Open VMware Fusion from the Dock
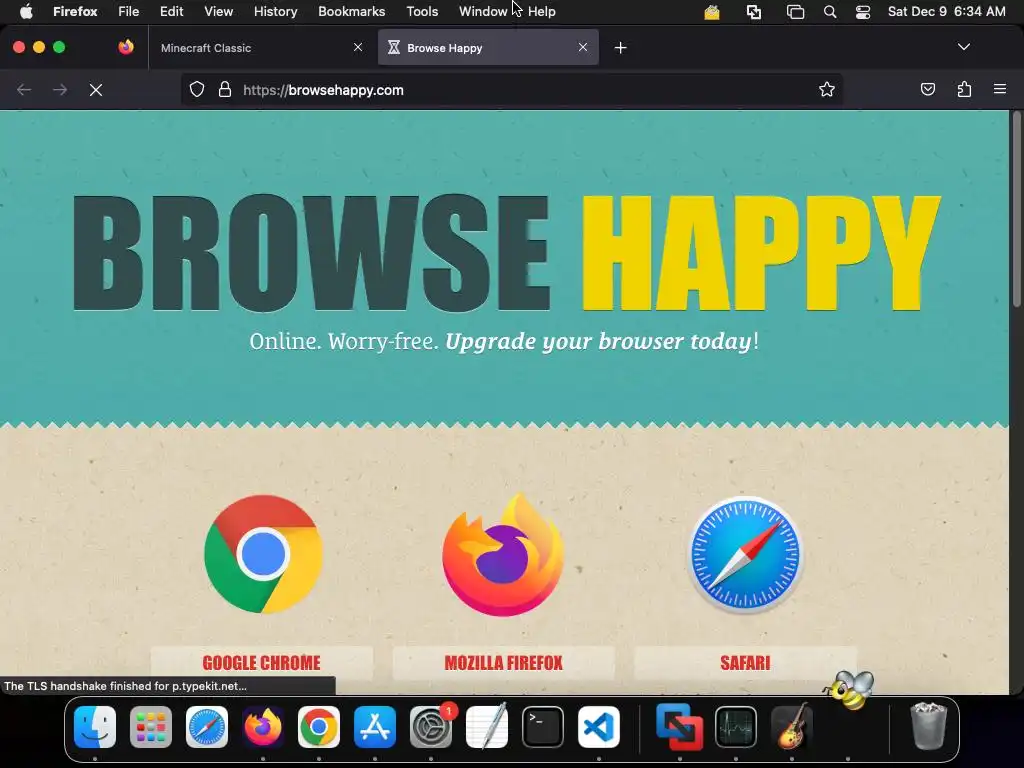 (x=680, y=727)
